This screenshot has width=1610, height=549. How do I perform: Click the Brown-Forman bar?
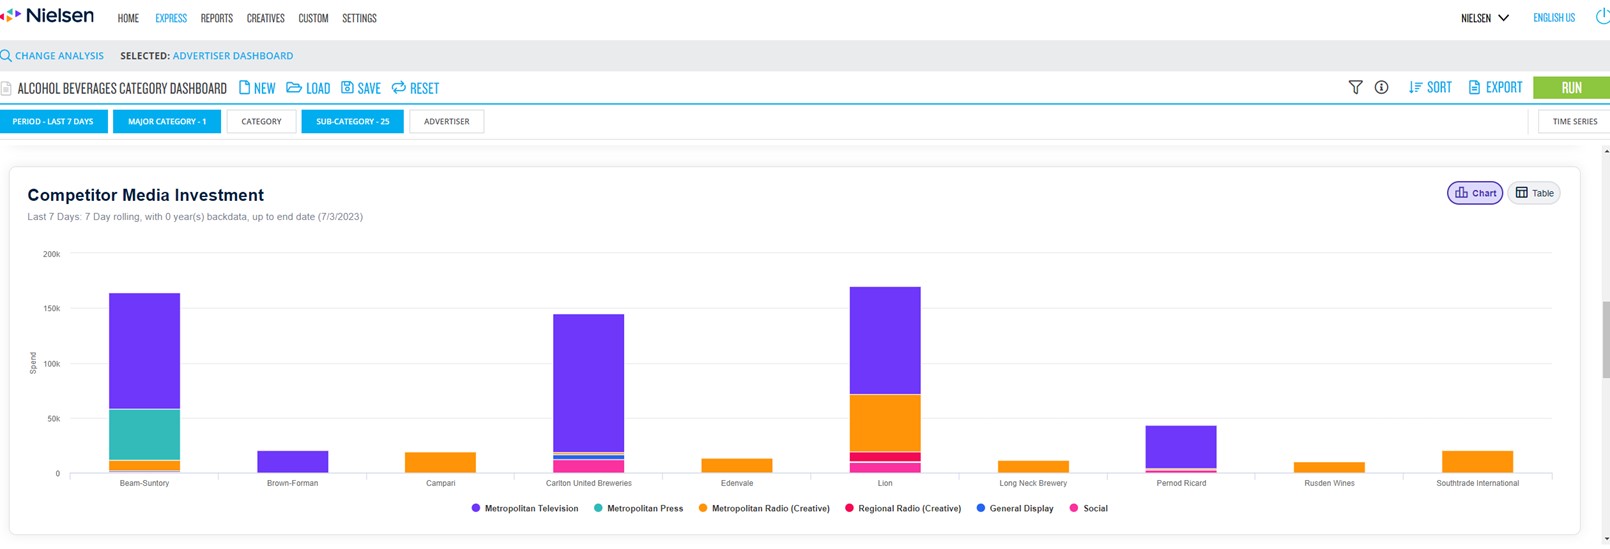292,461
